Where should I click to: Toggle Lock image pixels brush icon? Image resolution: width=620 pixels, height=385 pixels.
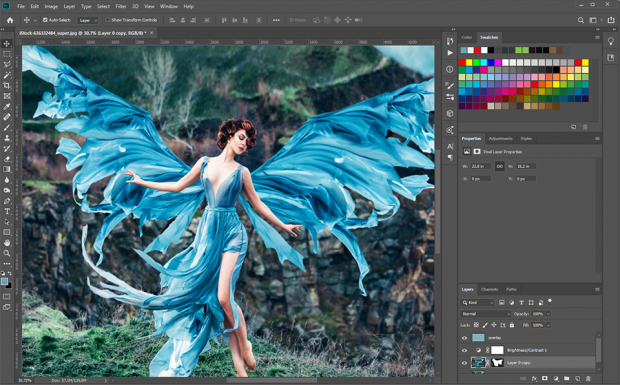[485, 325]
